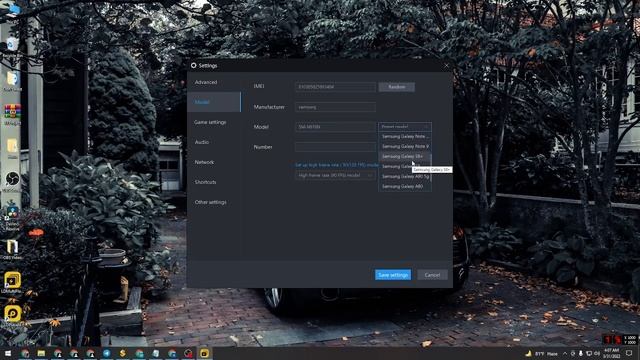The width and height of the screenshot is (640, 360).
Task: Go to the Network tab
Action: coord(214,162)
